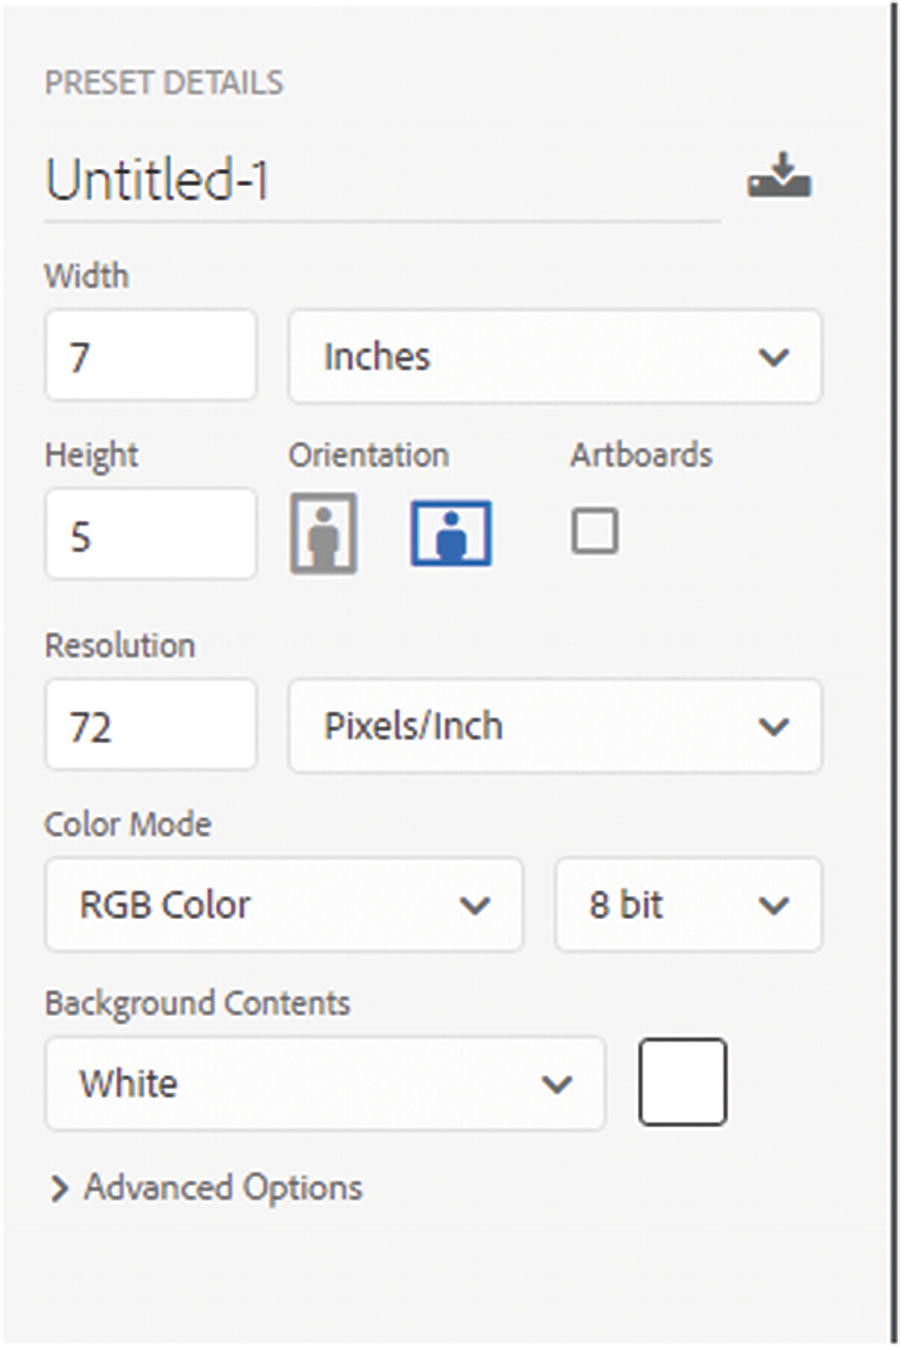This screenshot has height=1346, width=900.
Task: Click the background color swatch
Action: (x=683, y=1082)
